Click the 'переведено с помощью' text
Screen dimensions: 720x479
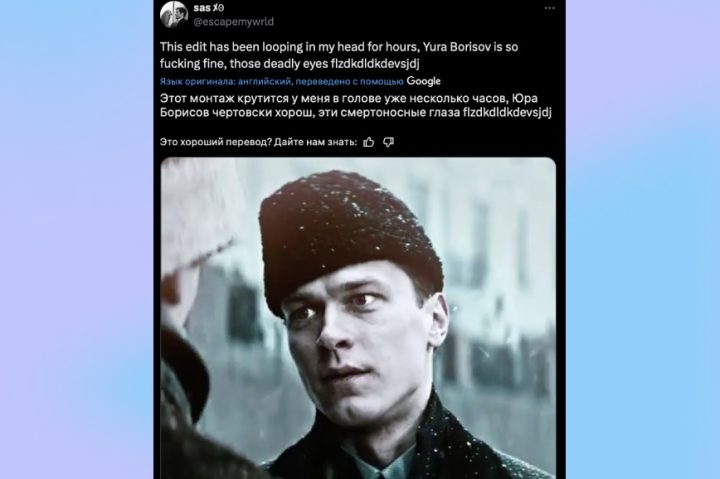tap(349, 82)
